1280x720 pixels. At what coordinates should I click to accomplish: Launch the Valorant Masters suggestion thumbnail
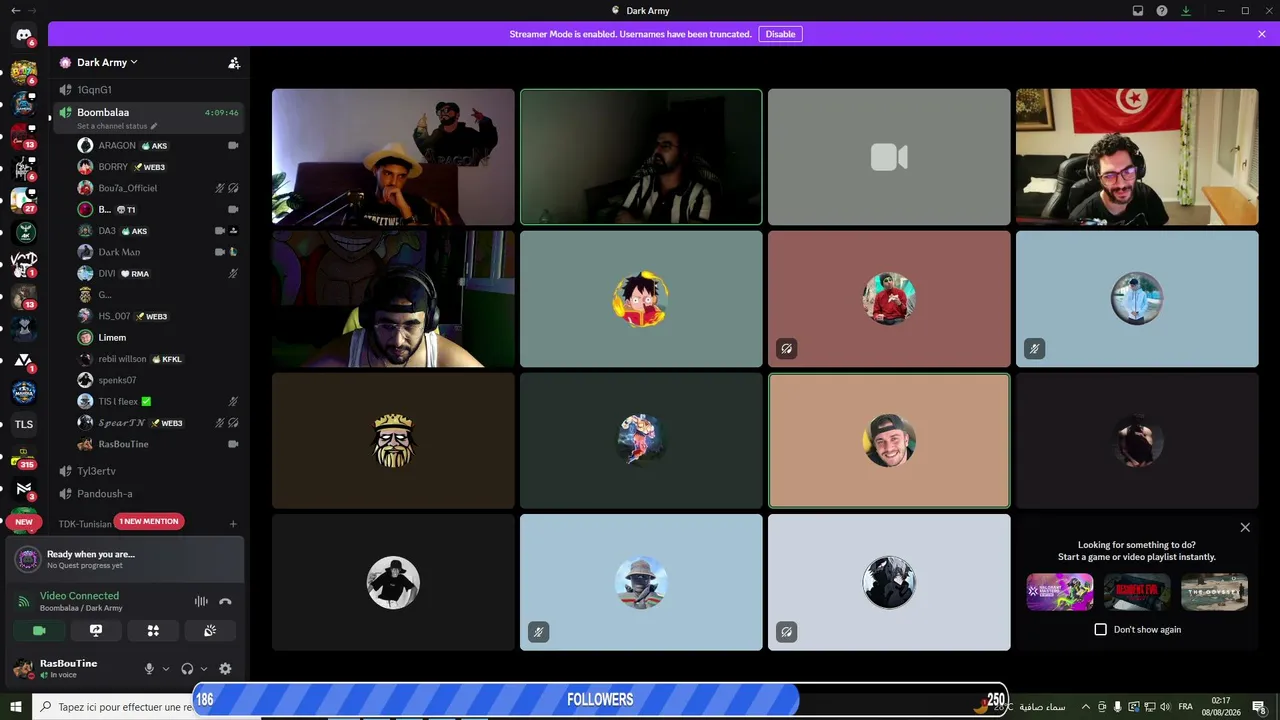pos(1060,592)
